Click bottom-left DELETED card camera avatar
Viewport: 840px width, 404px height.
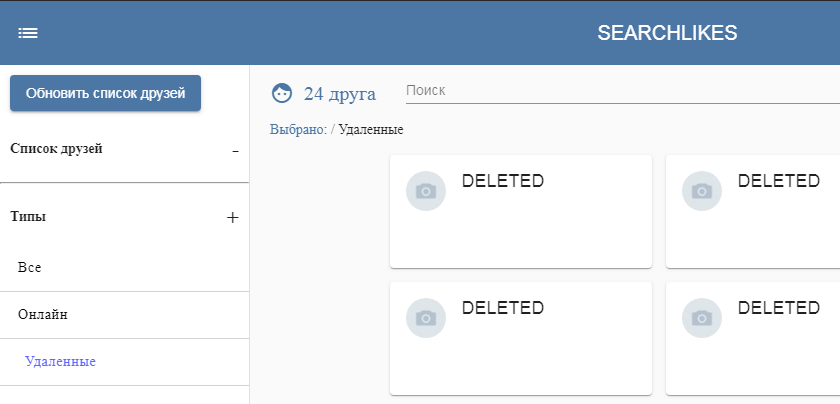pyautogui.click(x=426, y=318)
